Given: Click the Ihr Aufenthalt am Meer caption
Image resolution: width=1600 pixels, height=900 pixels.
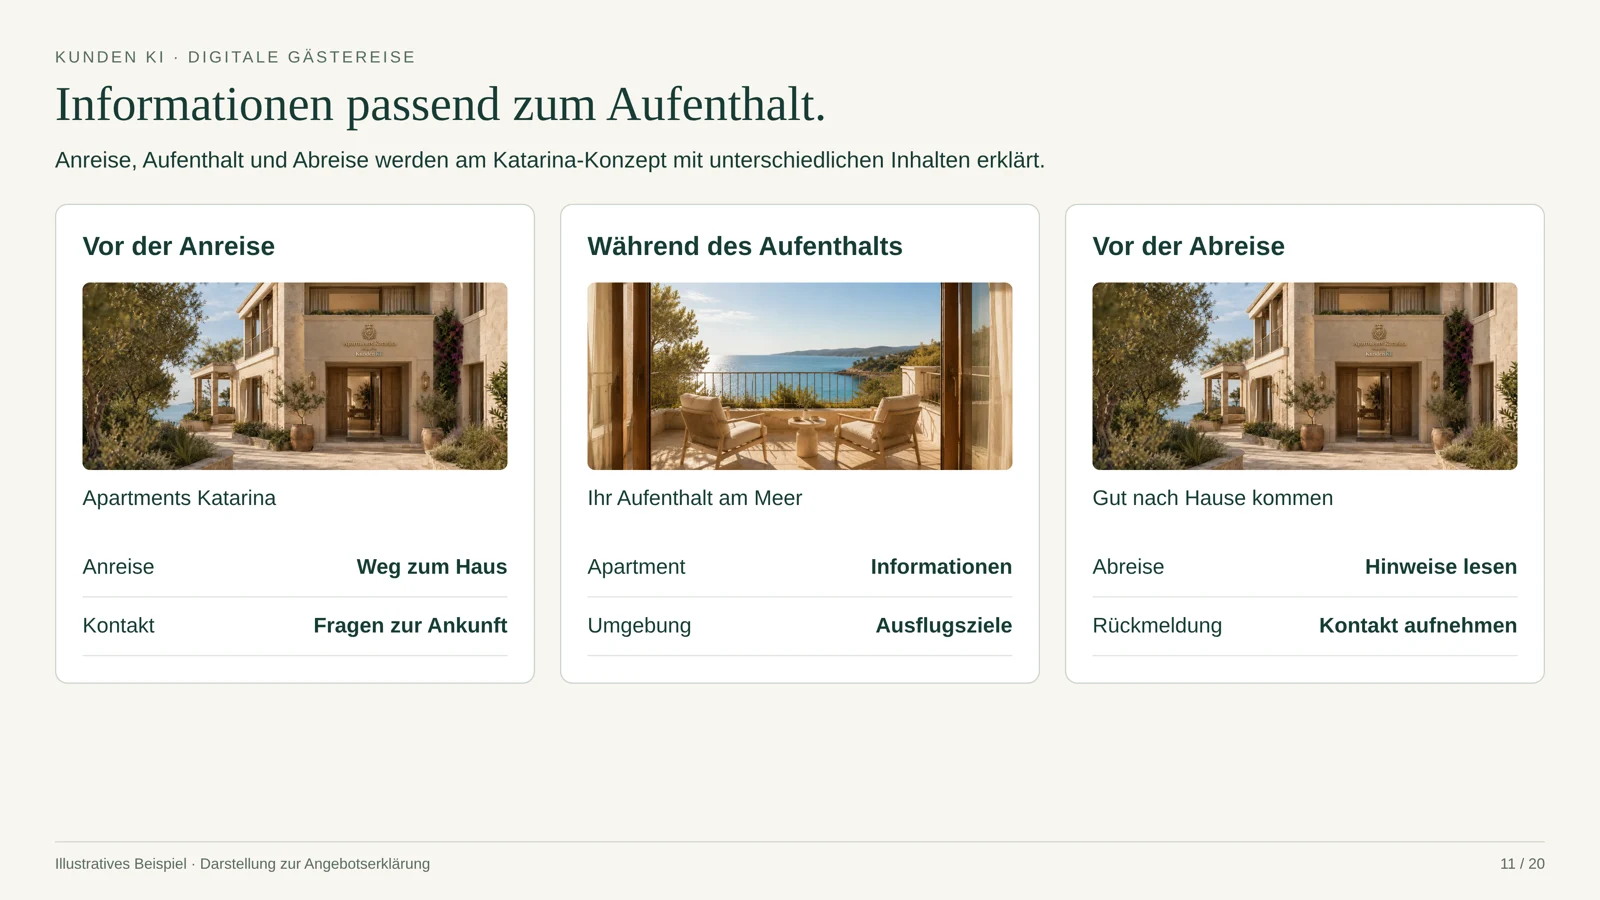Looking at the screenshot, I should click(x=695, y=498).
